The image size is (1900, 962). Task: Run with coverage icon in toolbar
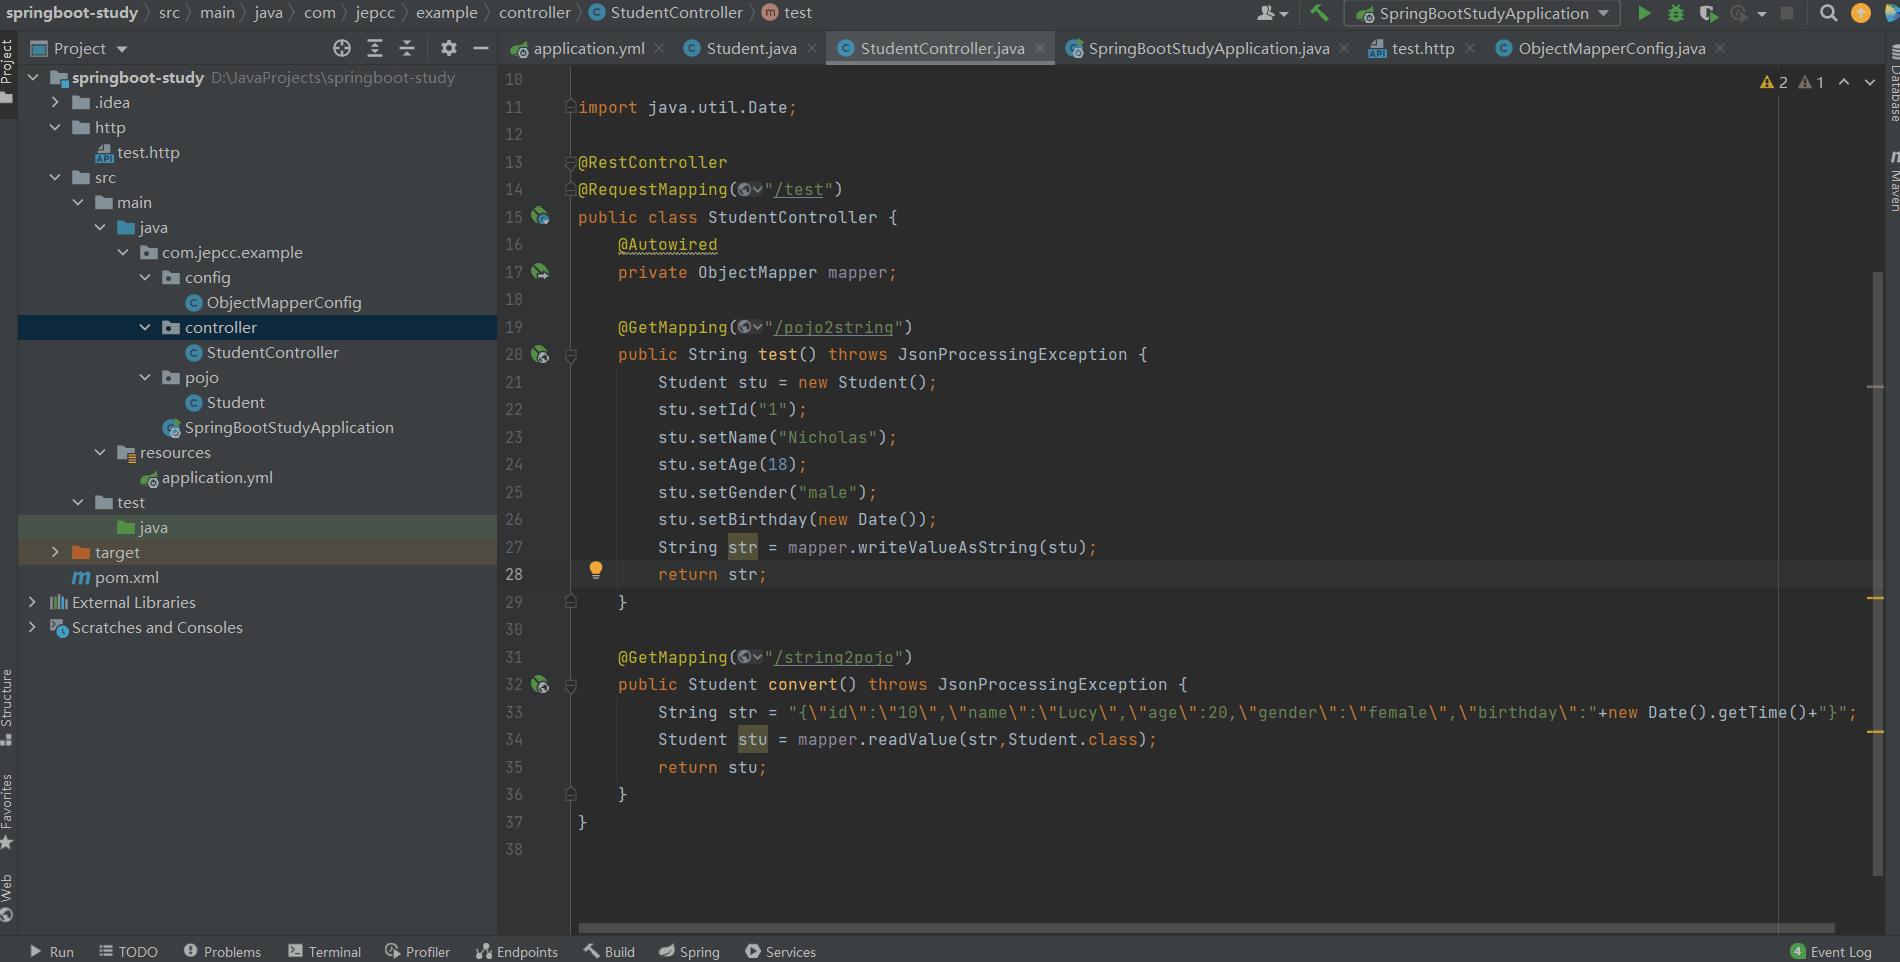click(1708, 13)
